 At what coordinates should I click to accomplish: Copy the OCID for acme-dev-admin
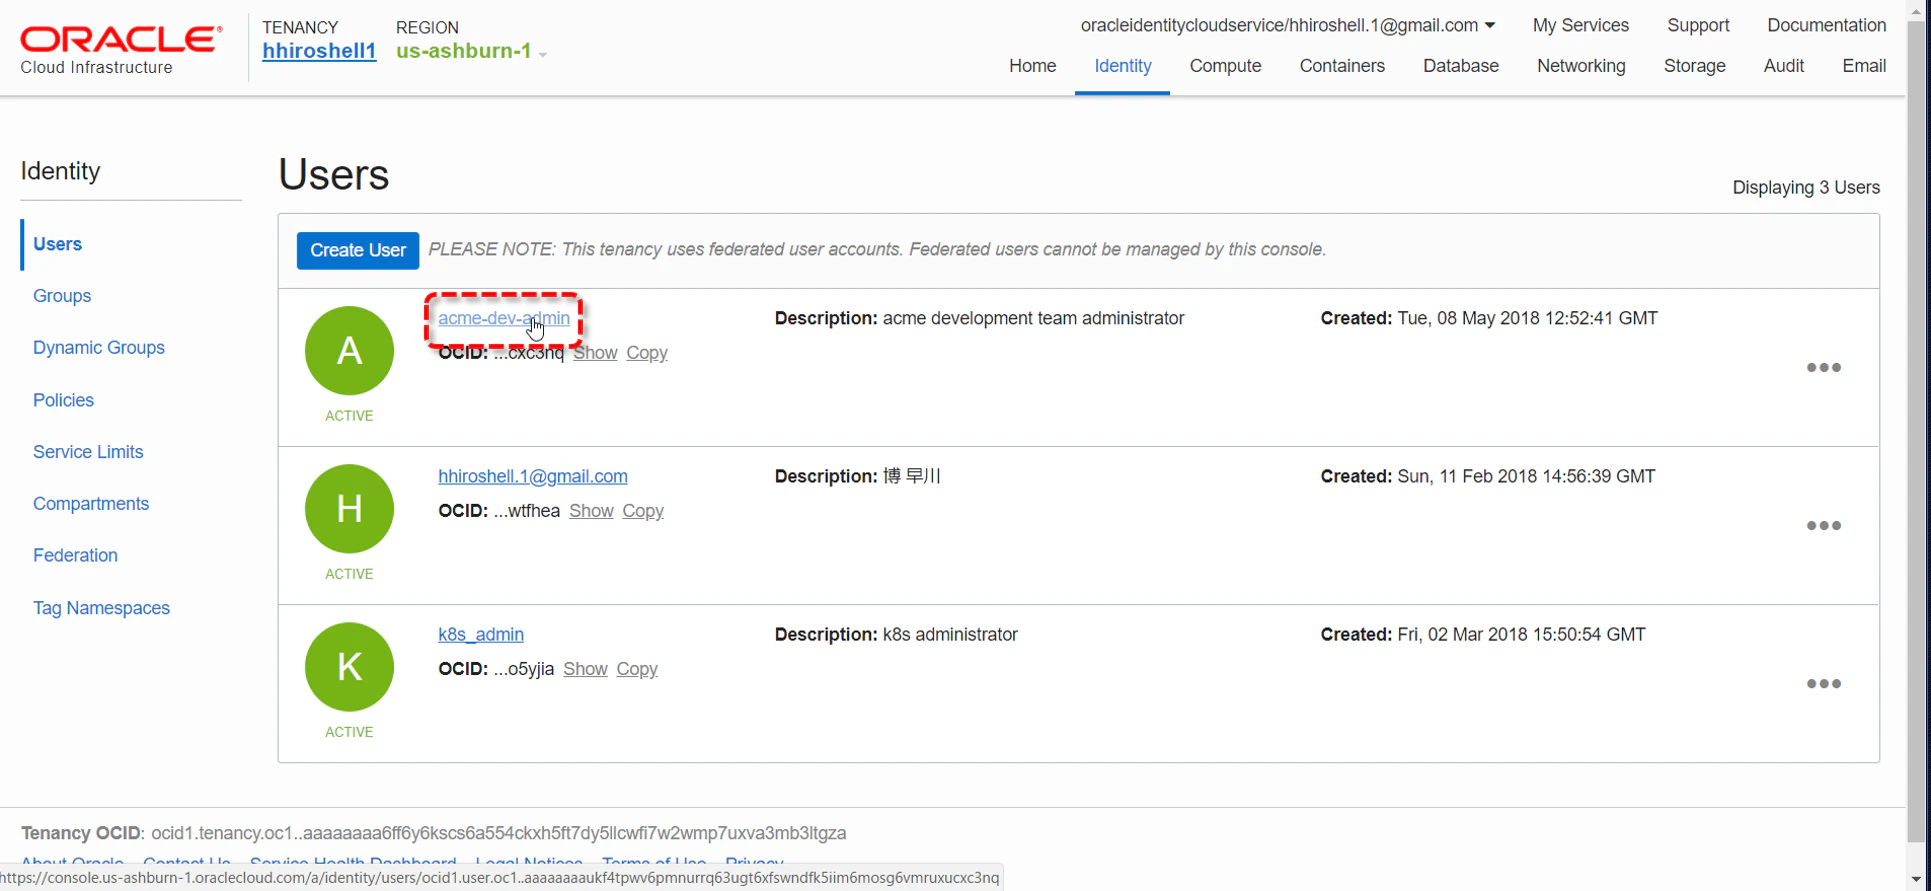pyautogui.click(x=647, y=353)
